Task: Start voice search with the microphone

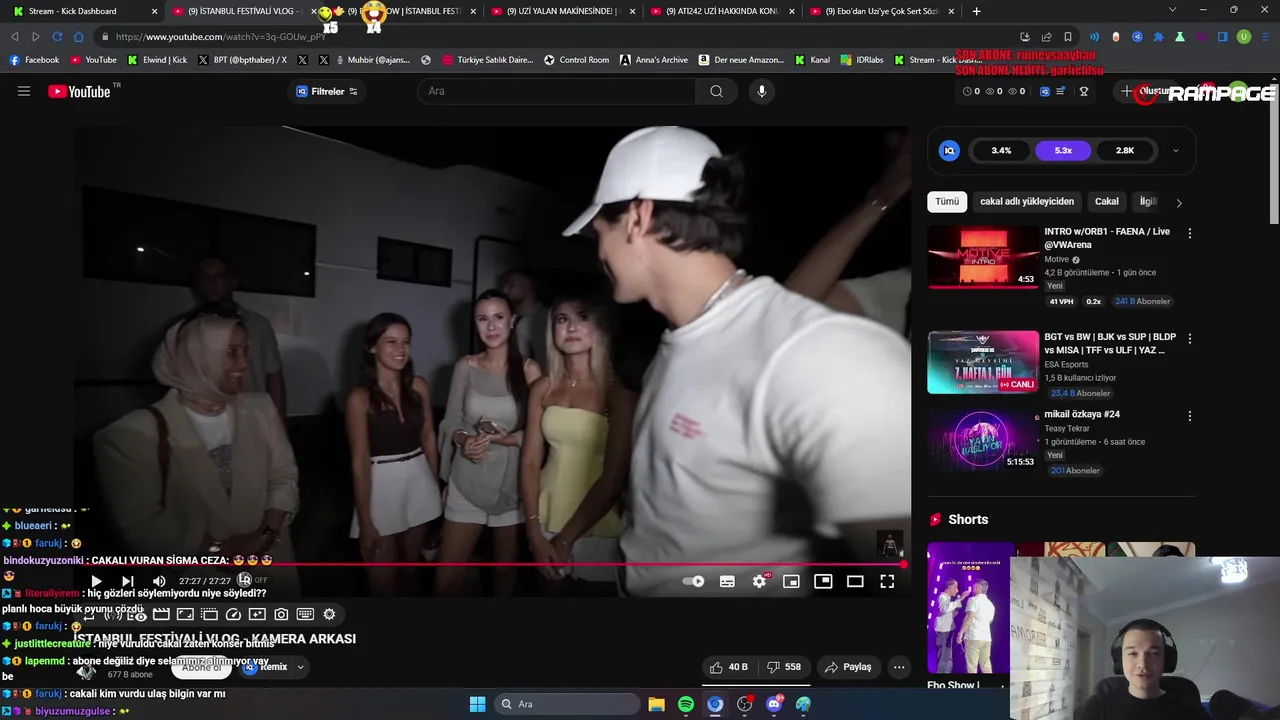Action: (x=762, y=91)
